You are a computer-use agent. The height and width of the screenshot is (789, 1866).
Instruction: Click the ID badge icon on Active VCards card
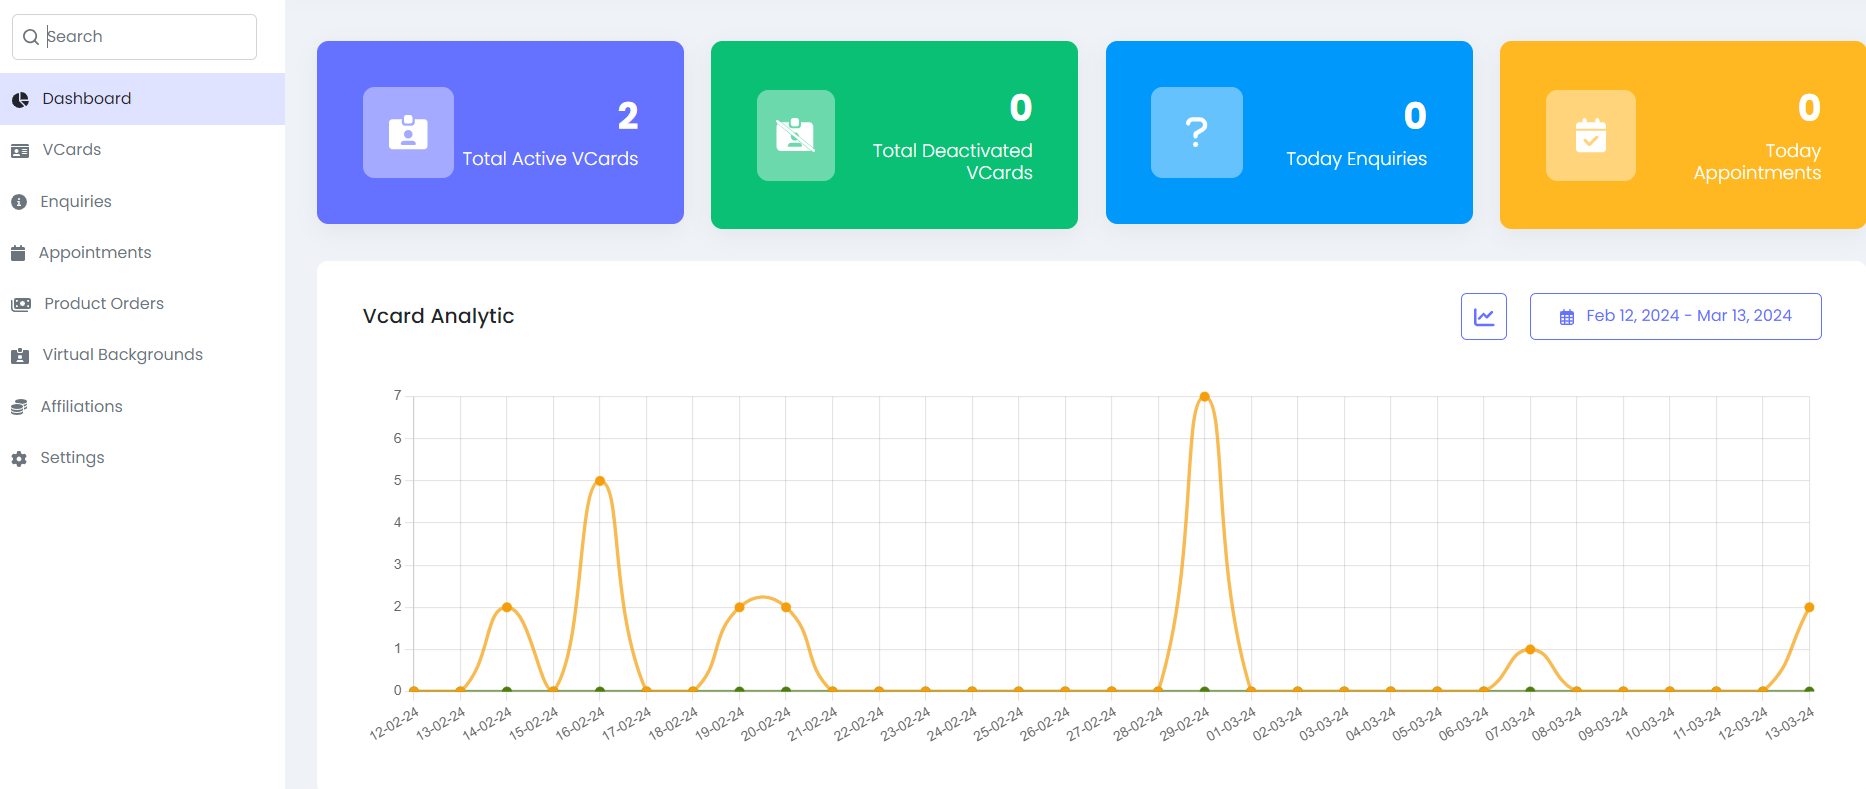(x=408, y=133)
